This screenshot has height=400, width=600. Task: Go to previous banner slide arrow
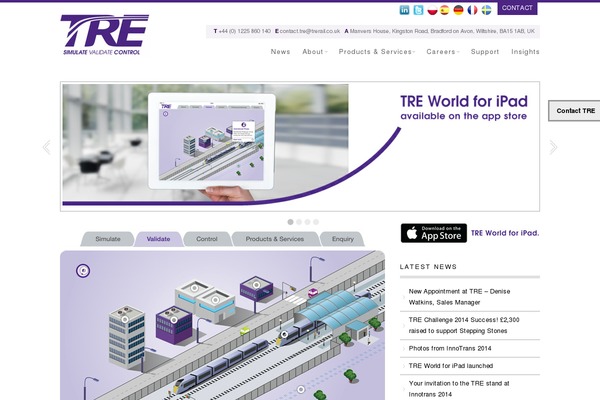[47, 147]
